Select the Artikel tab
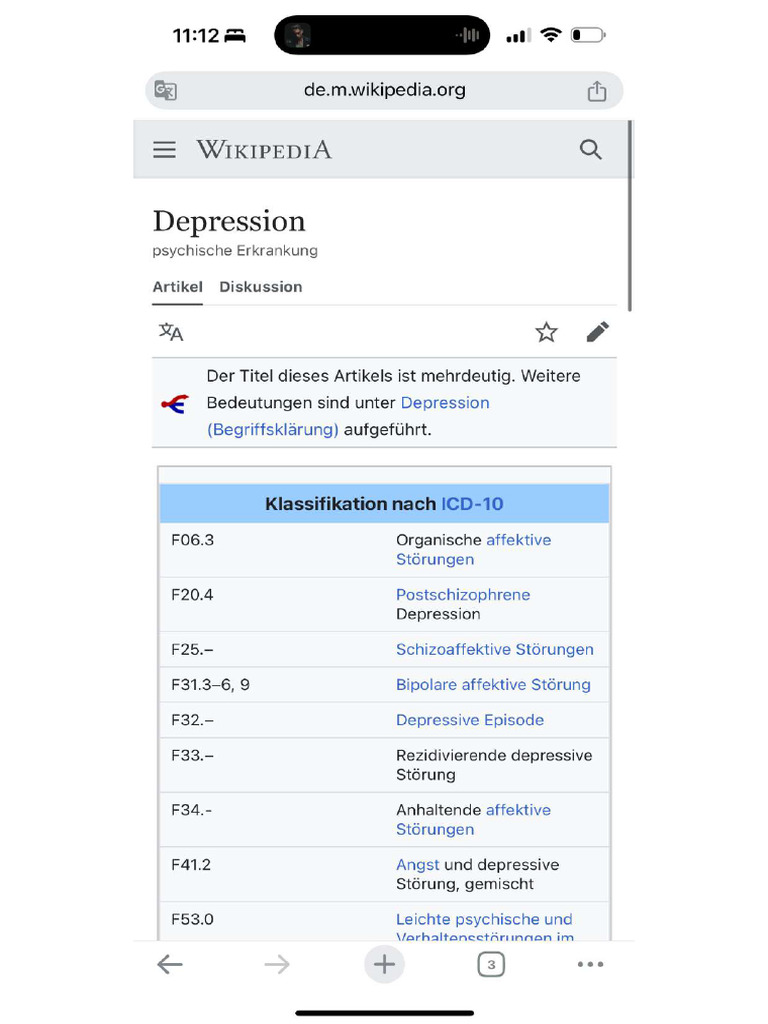The image size is (768, 1024). point(177,287)
